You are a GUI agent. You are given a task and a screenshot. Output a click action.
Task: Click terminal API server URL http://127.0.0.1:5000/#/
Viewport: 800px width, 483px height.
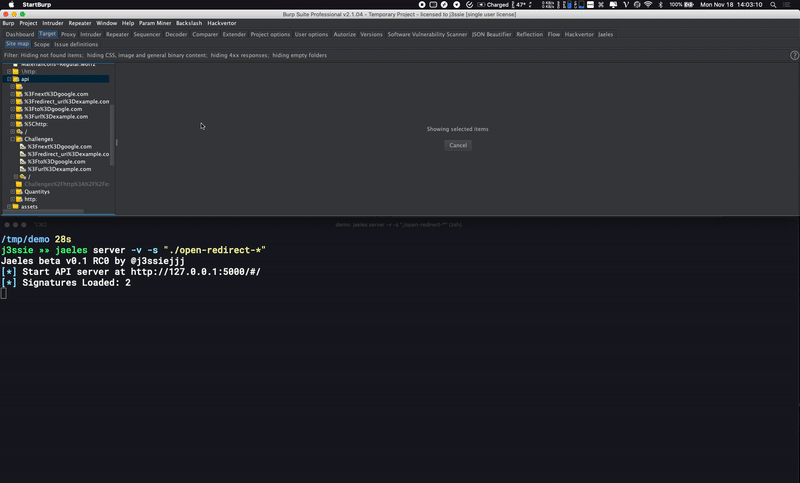(x=195, y=272)
